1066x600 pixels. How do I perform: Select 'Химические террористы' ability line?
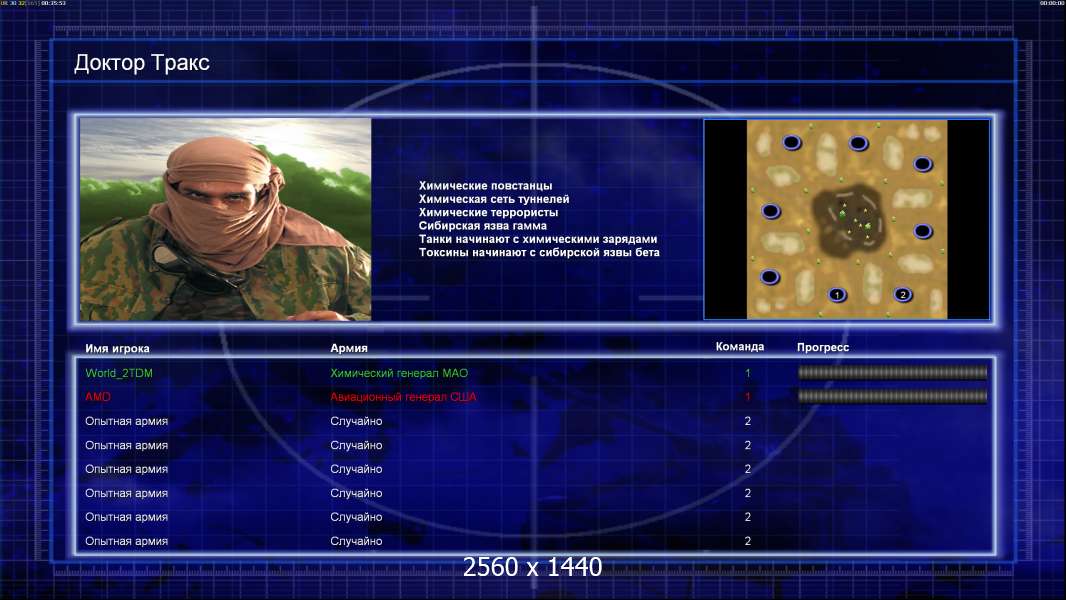pyautogui.click(x=488, y=213)
